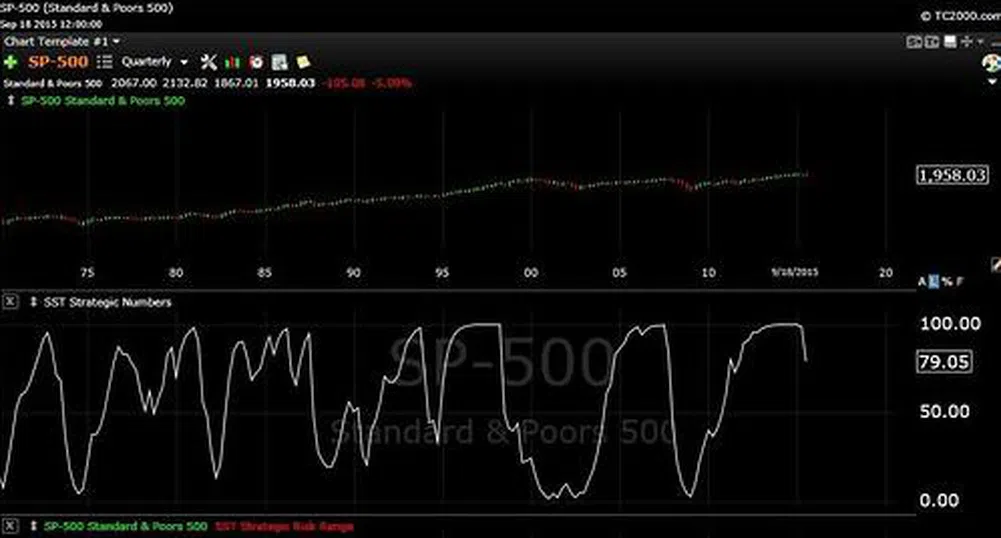This screenshot has height=538, width=1001.
Task: Open the Chart Template #1 dropdown
Action: coord(62,41)
